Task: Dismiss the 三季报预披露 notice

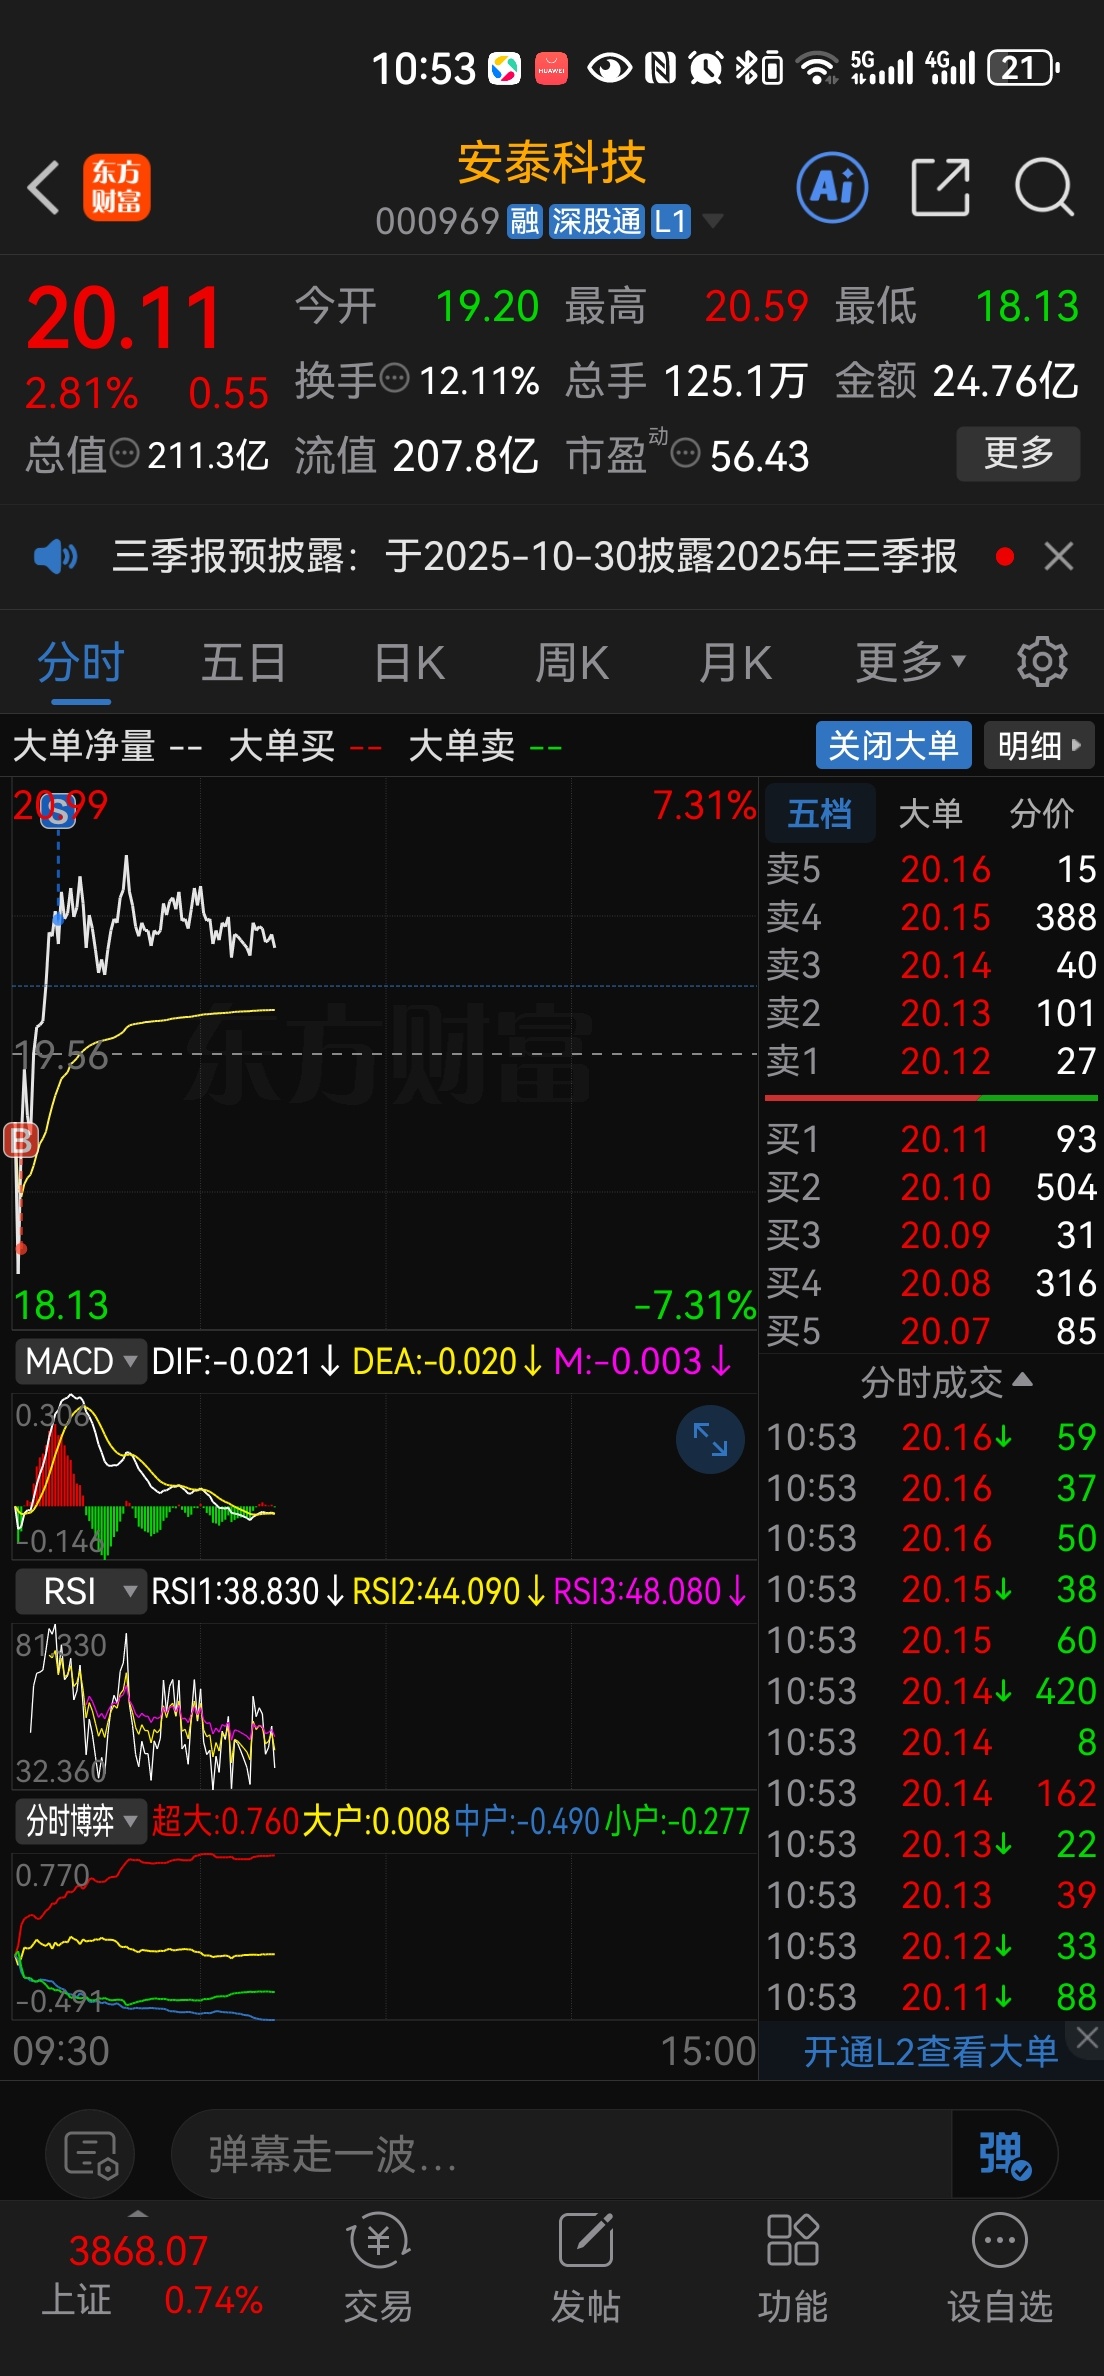Action: pos(1059,556)
